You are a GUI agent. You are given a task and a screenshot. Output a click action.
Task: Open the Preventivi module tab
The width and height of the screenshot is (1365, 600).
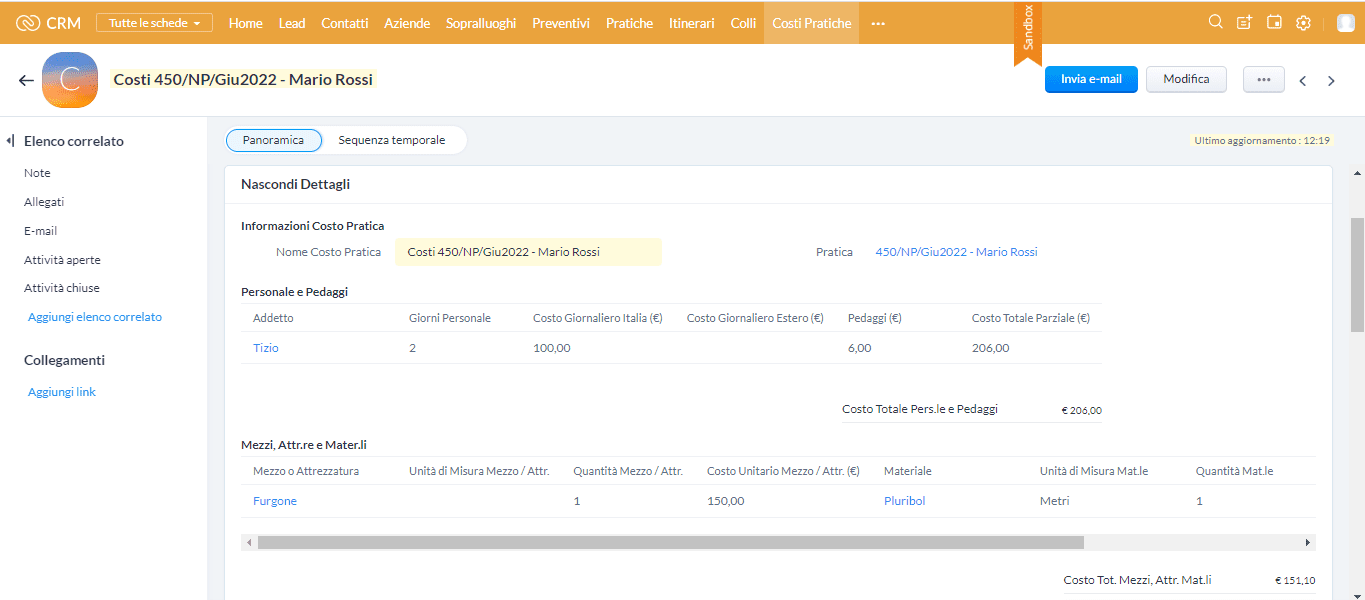tap(560, 22)
